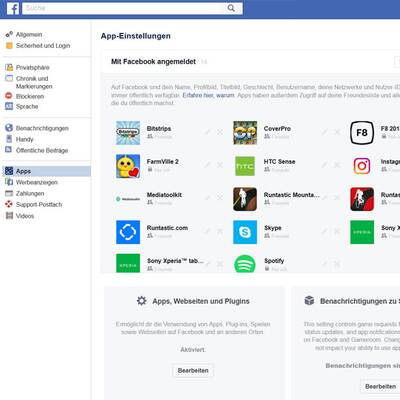400x400 pixels.
Task: Edit Runtastic.com with pencil icon
Action: 208,231
